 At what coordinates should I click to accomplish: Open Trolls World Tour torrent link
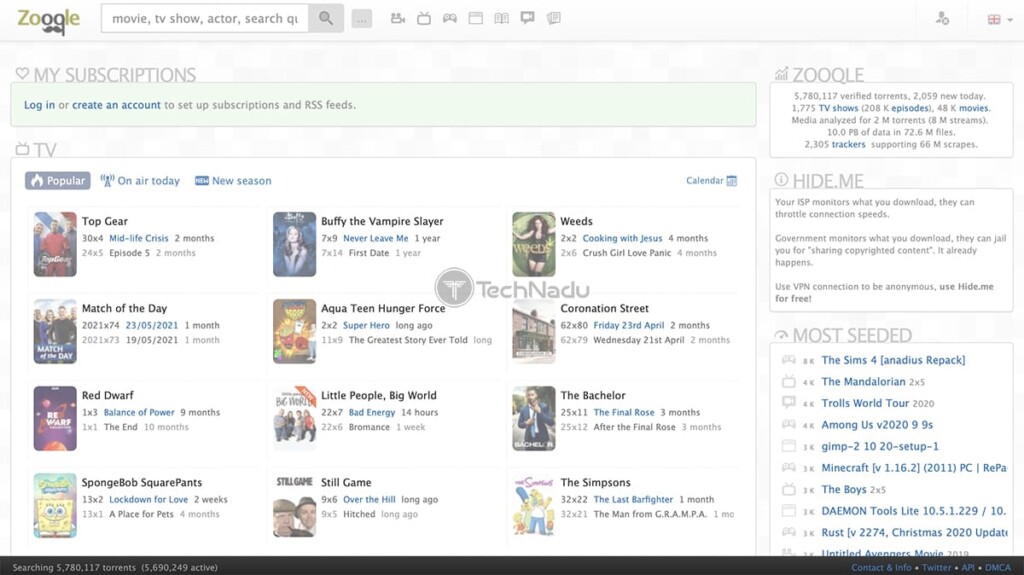[x=865, y=403]
